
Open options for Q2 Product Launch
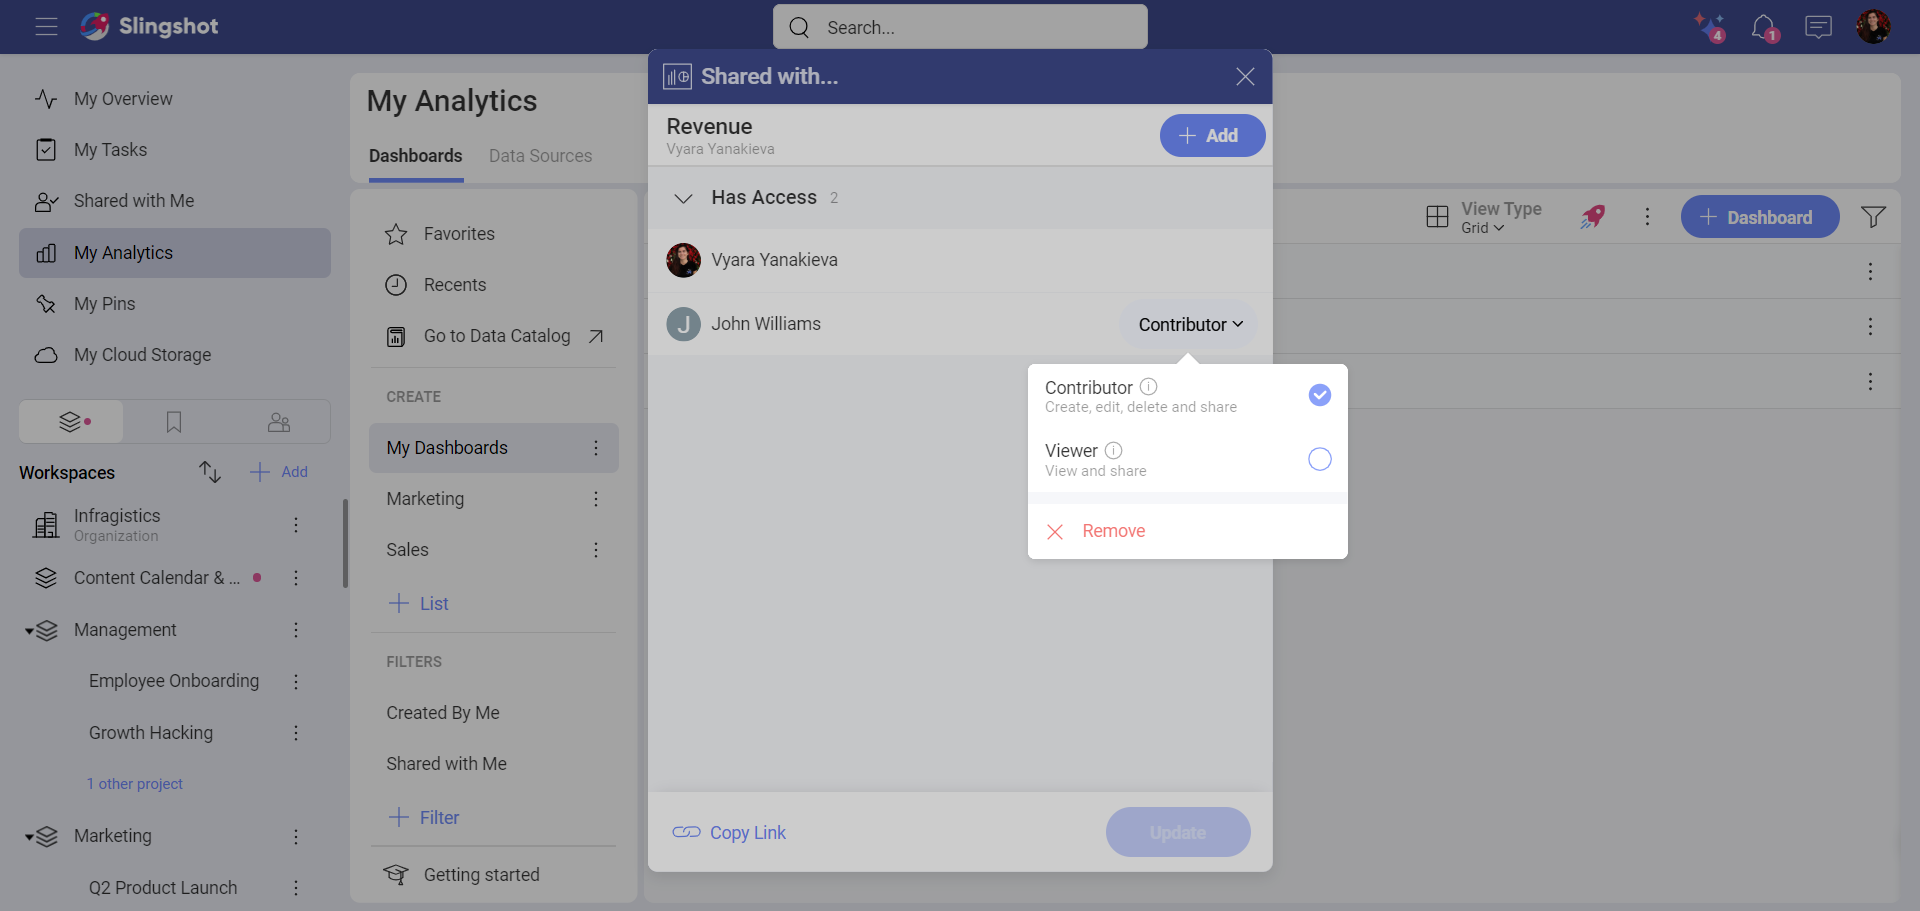pyautogui.click(x=296, y=888)
